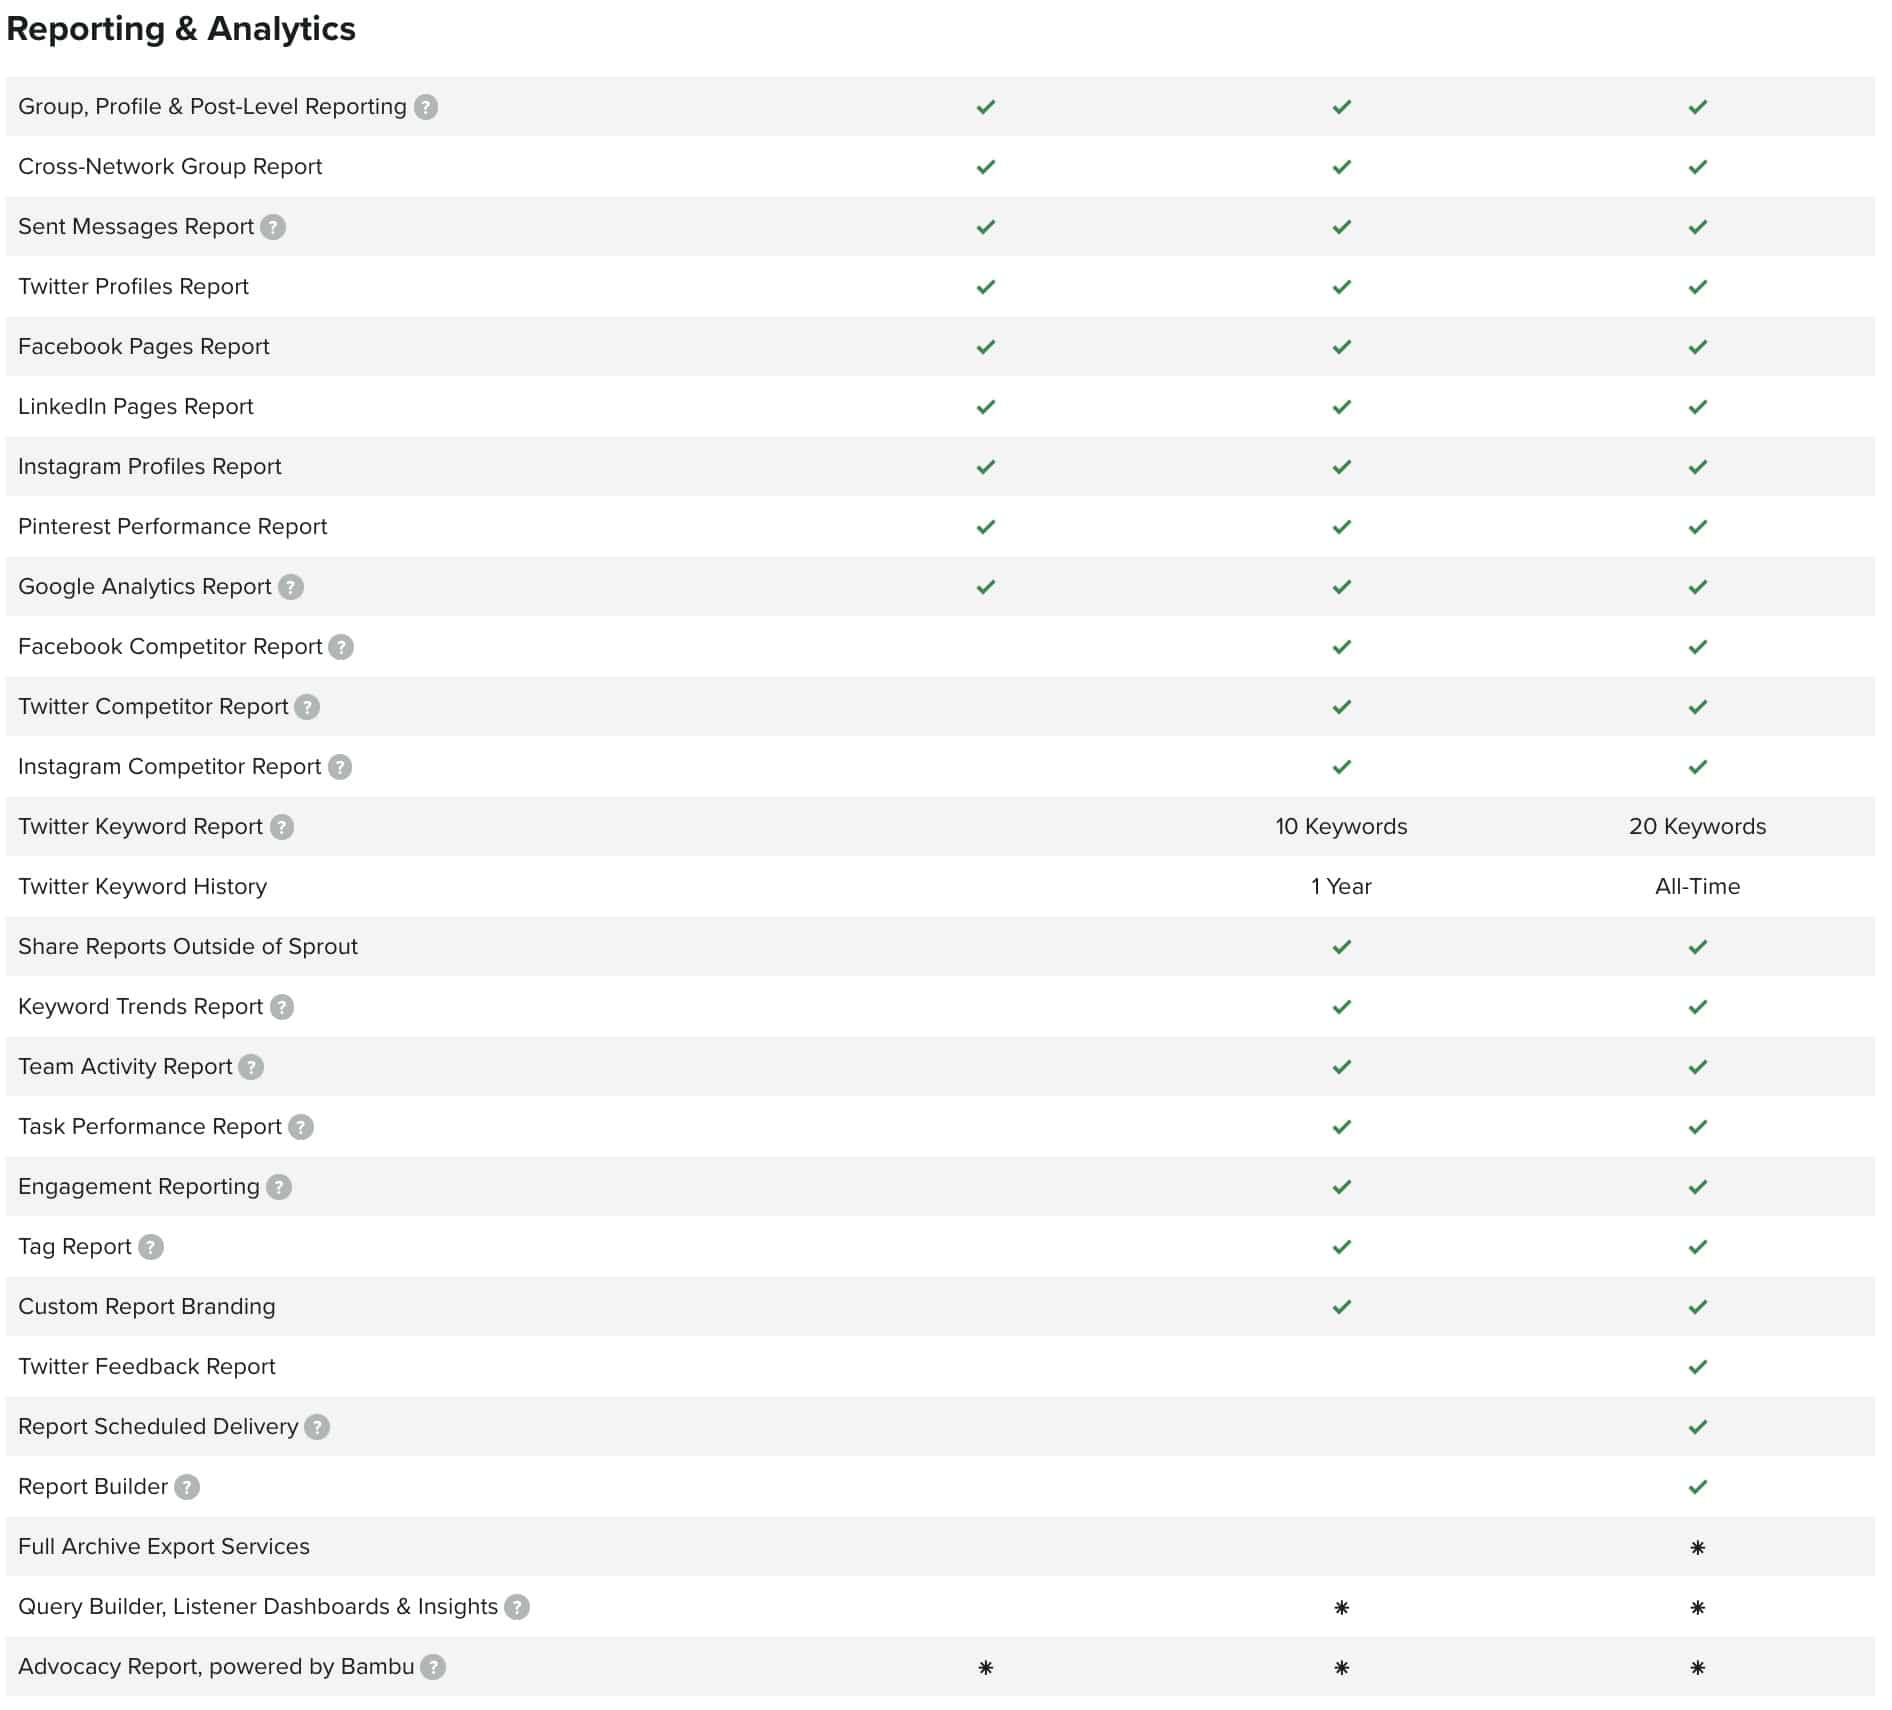
Task: Show the Google Analytics Report tooltip icon
Action: click(x=291, y=587)
